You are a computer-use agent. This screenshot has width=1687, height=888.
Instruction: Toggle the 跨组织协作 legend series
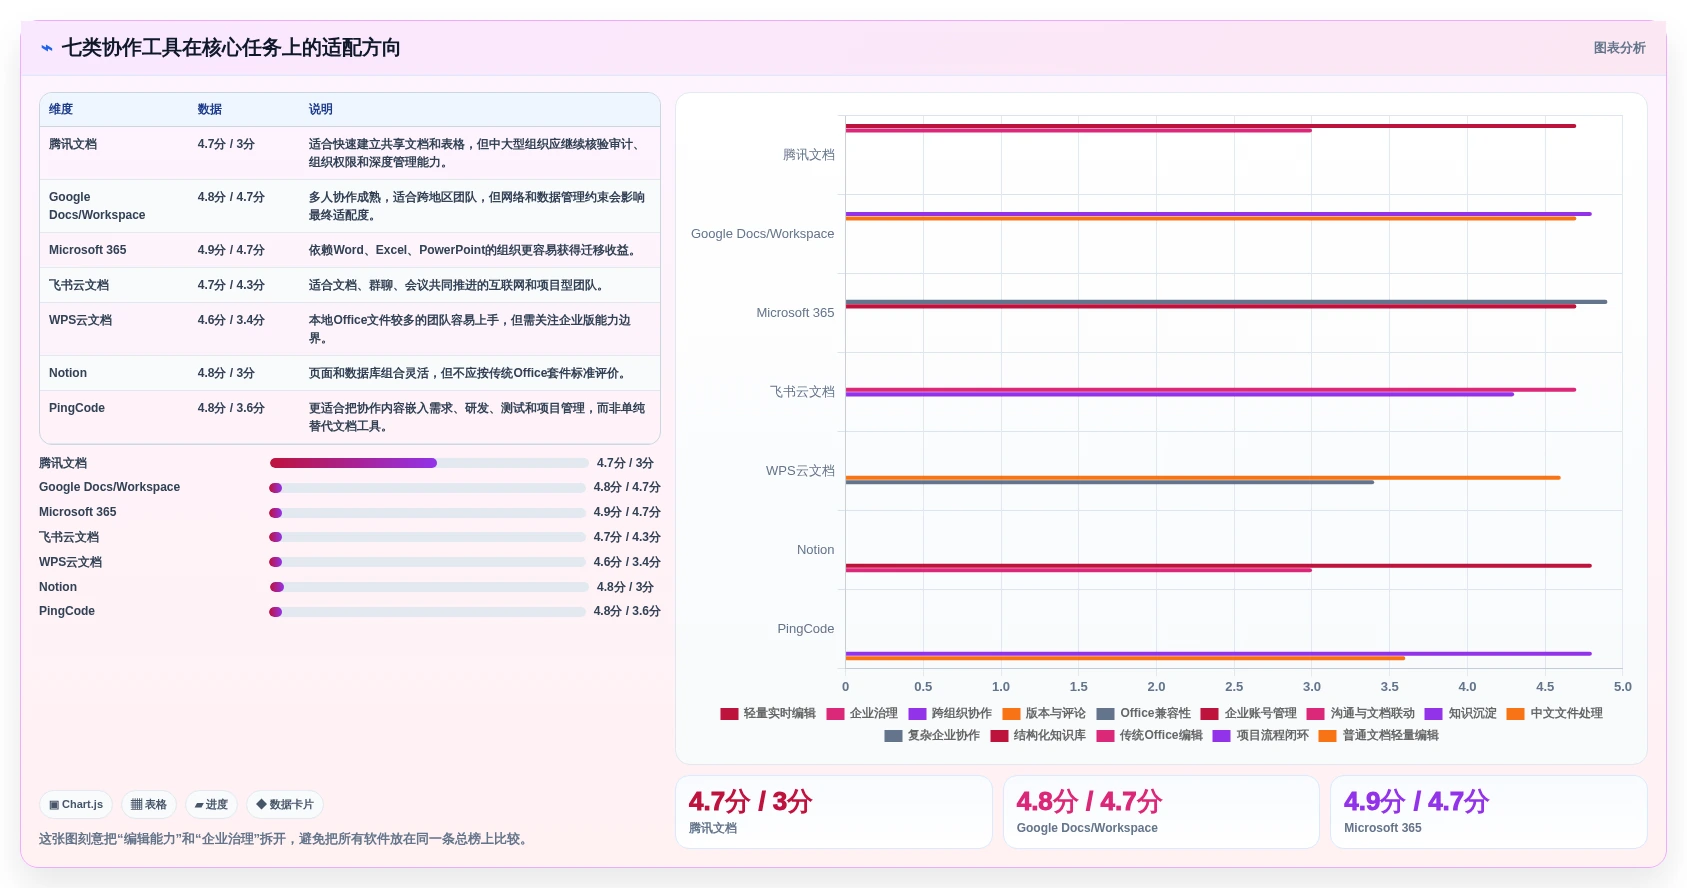pyautogui.click(x=950, y=713)
